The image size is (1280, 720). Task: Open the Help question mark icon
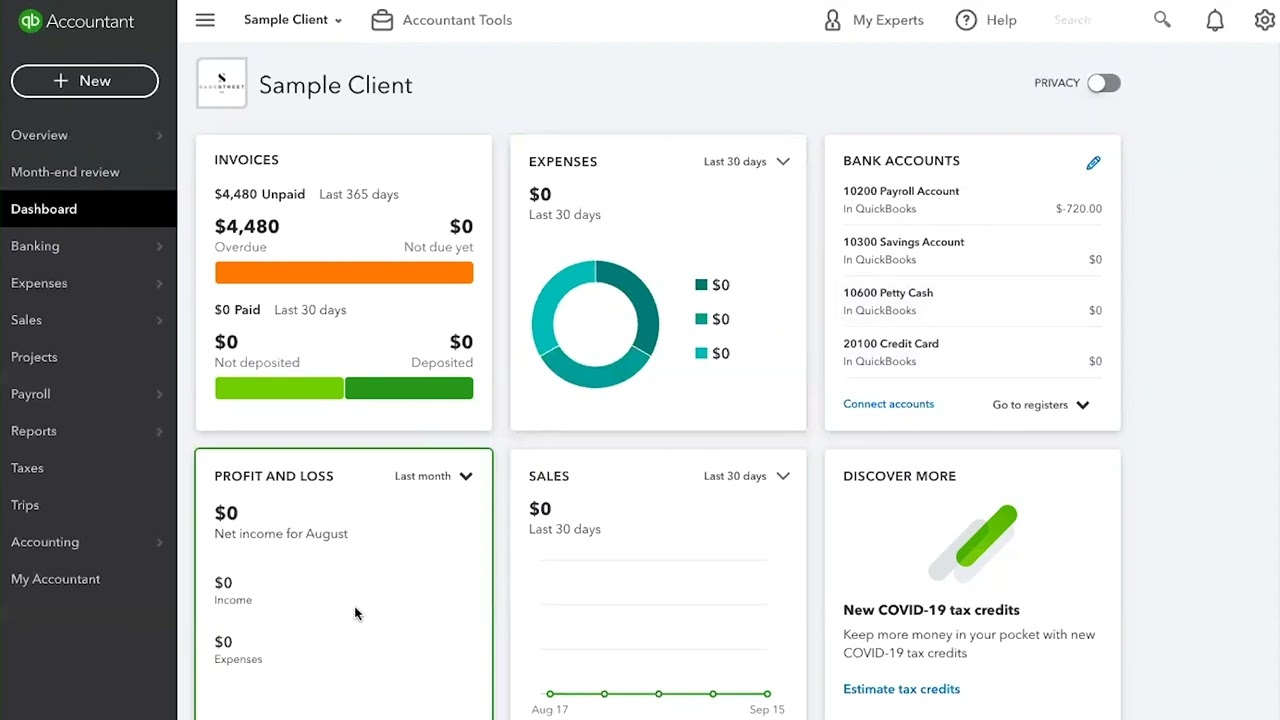pyautogui.click(x=966, y=20)
